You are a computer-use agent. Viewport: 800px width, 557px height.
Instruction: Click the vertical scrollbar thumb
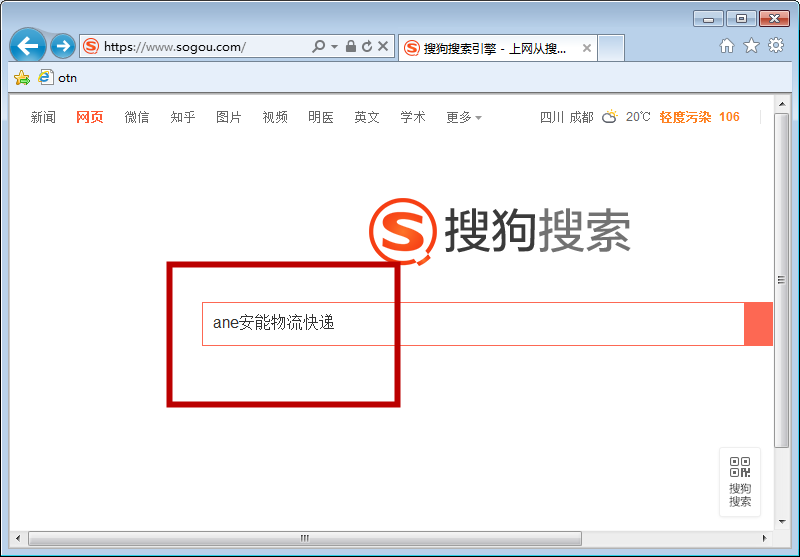point(782,280)
